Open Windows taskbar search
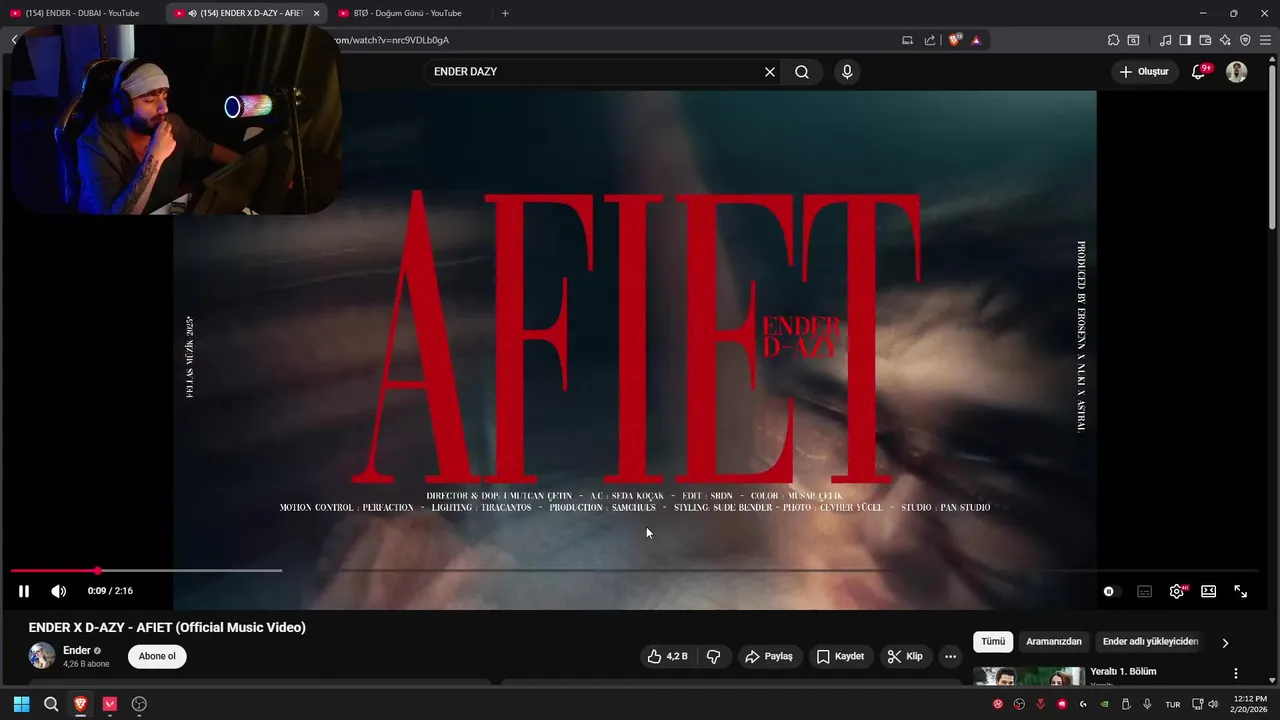This screenshot has height=720, width=1280. click(51, 704)
